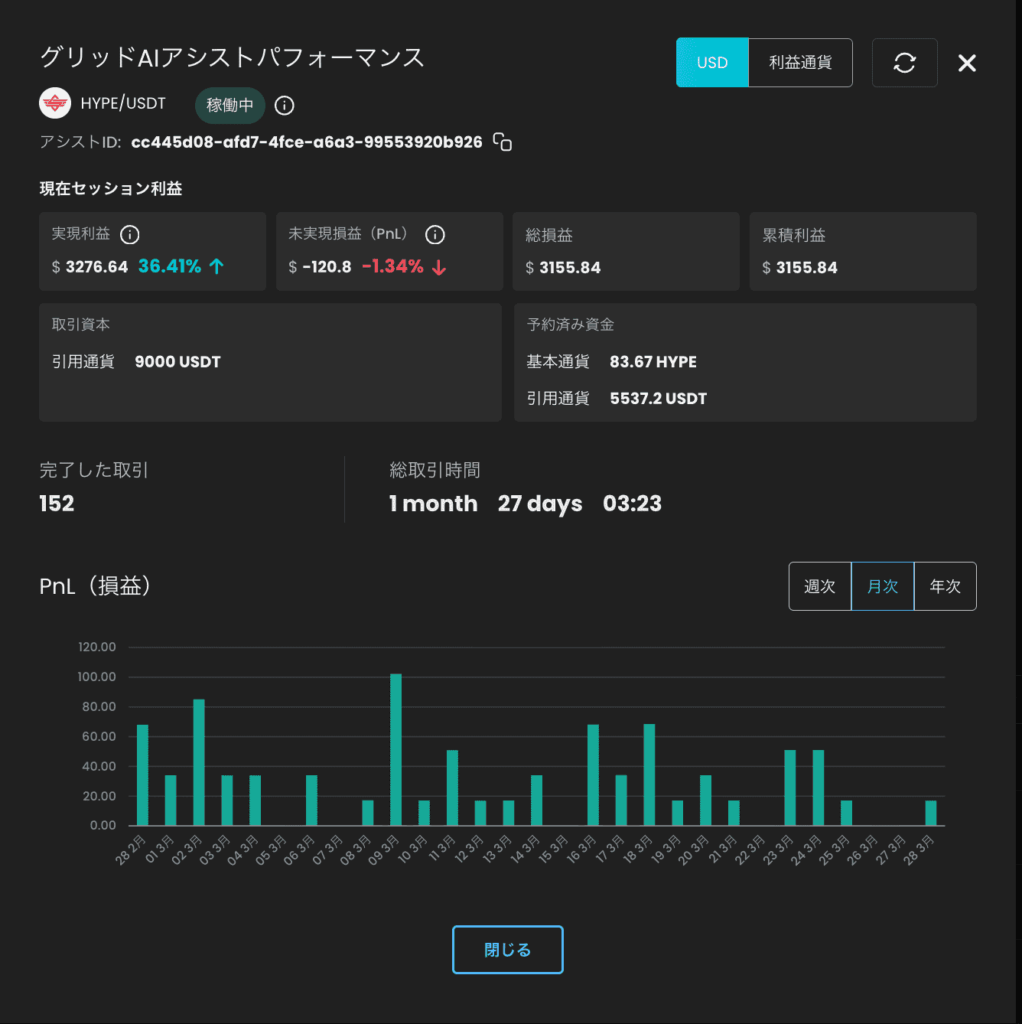The image size is (1022, 1024).
Task: Click the info icon beside 未実現損益（PnL）
Action: (435, 234)
